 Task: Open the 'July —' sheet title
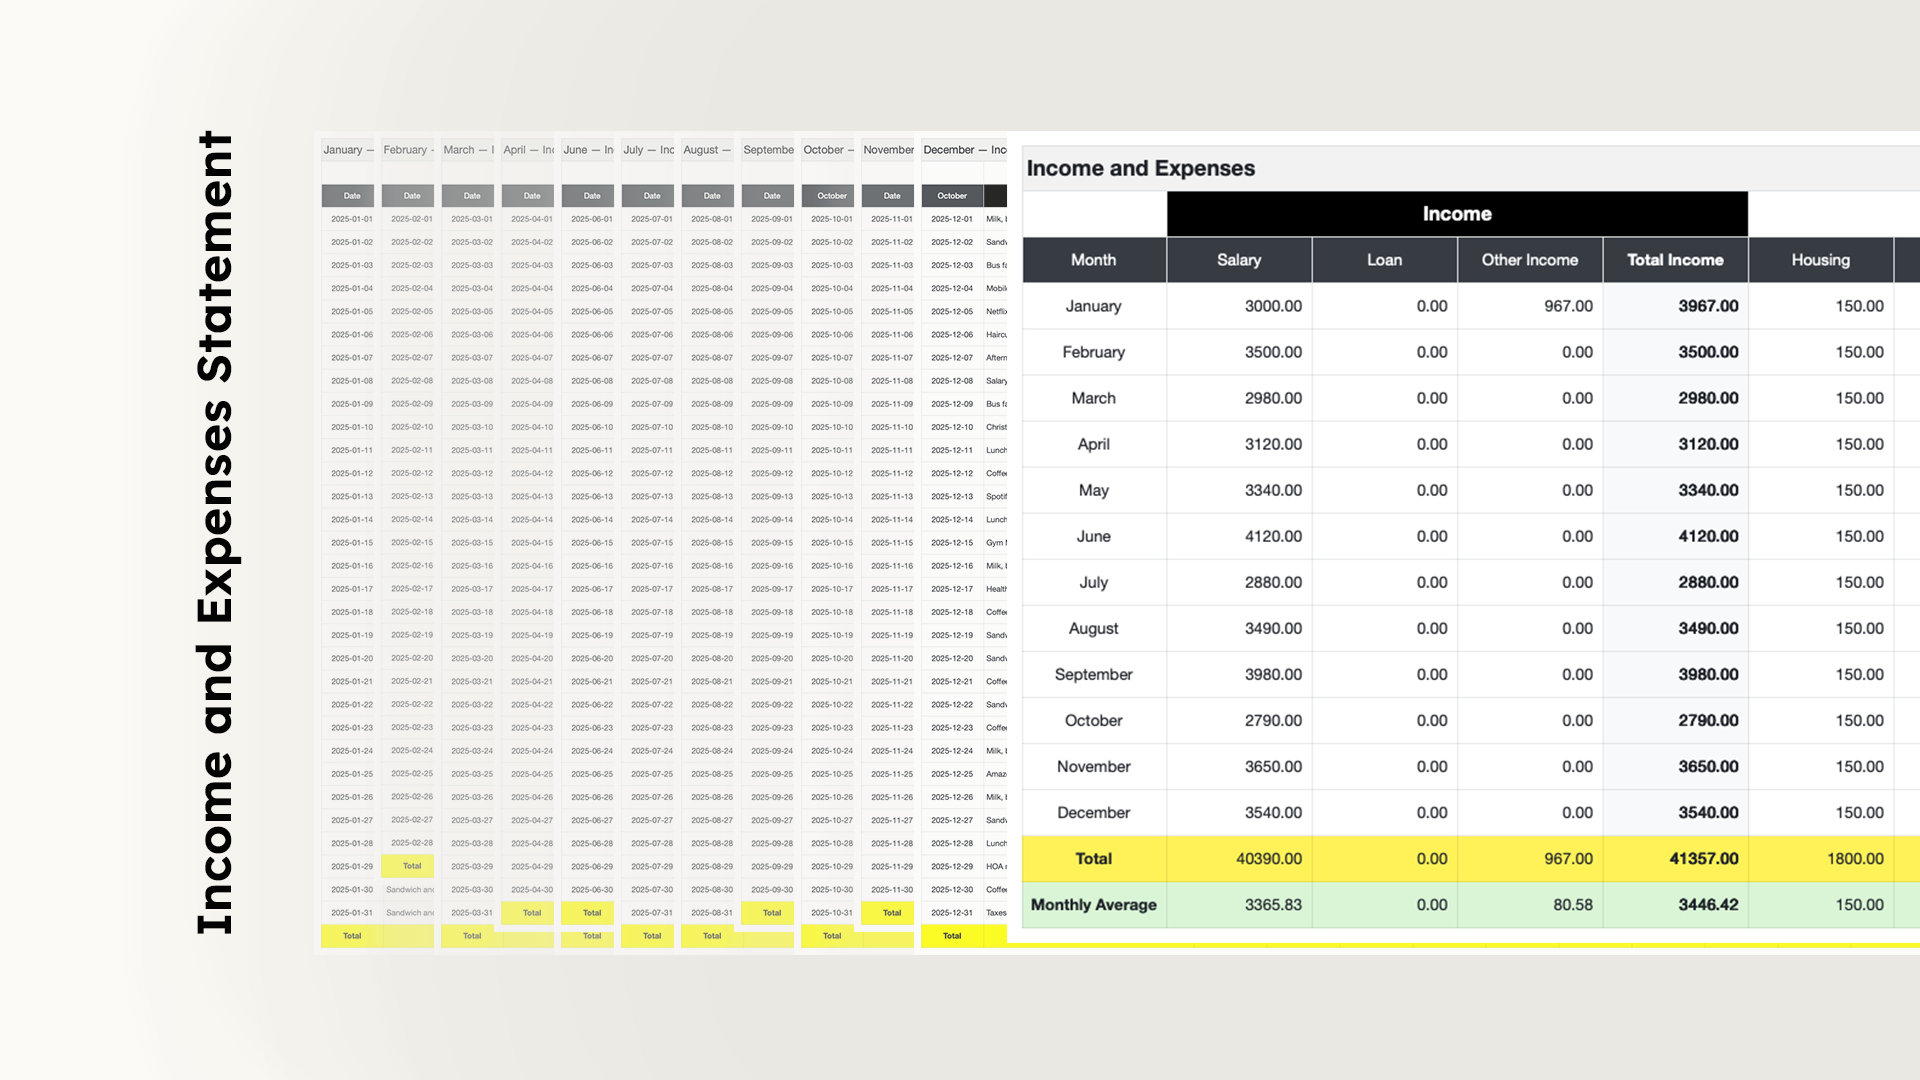(x=648, y=150)
